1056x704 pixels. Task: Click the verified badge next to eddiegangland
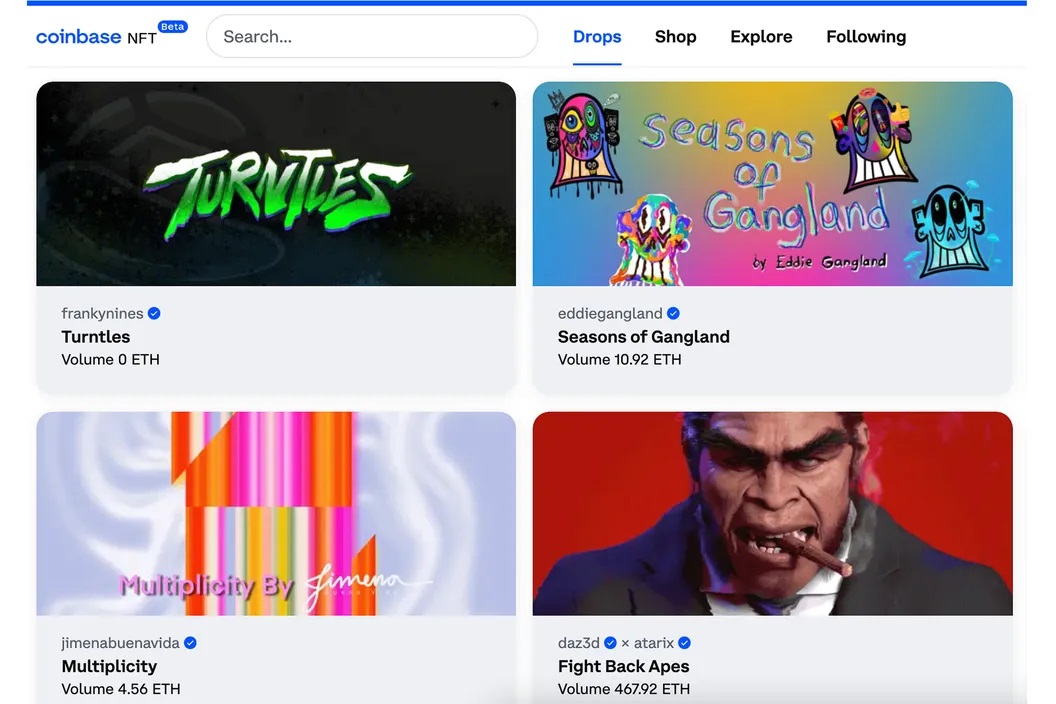[673, 313]
